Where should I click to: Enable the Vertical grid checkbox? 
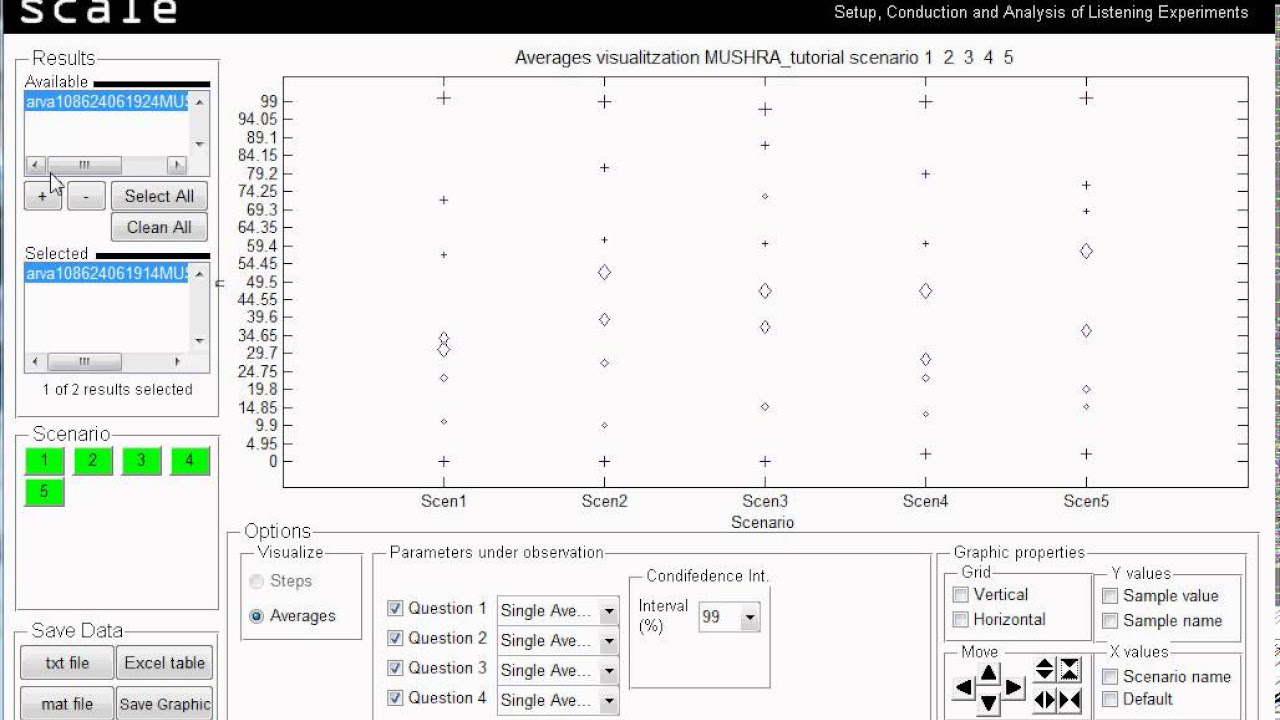pyautogui.click(x=961, y=595)
